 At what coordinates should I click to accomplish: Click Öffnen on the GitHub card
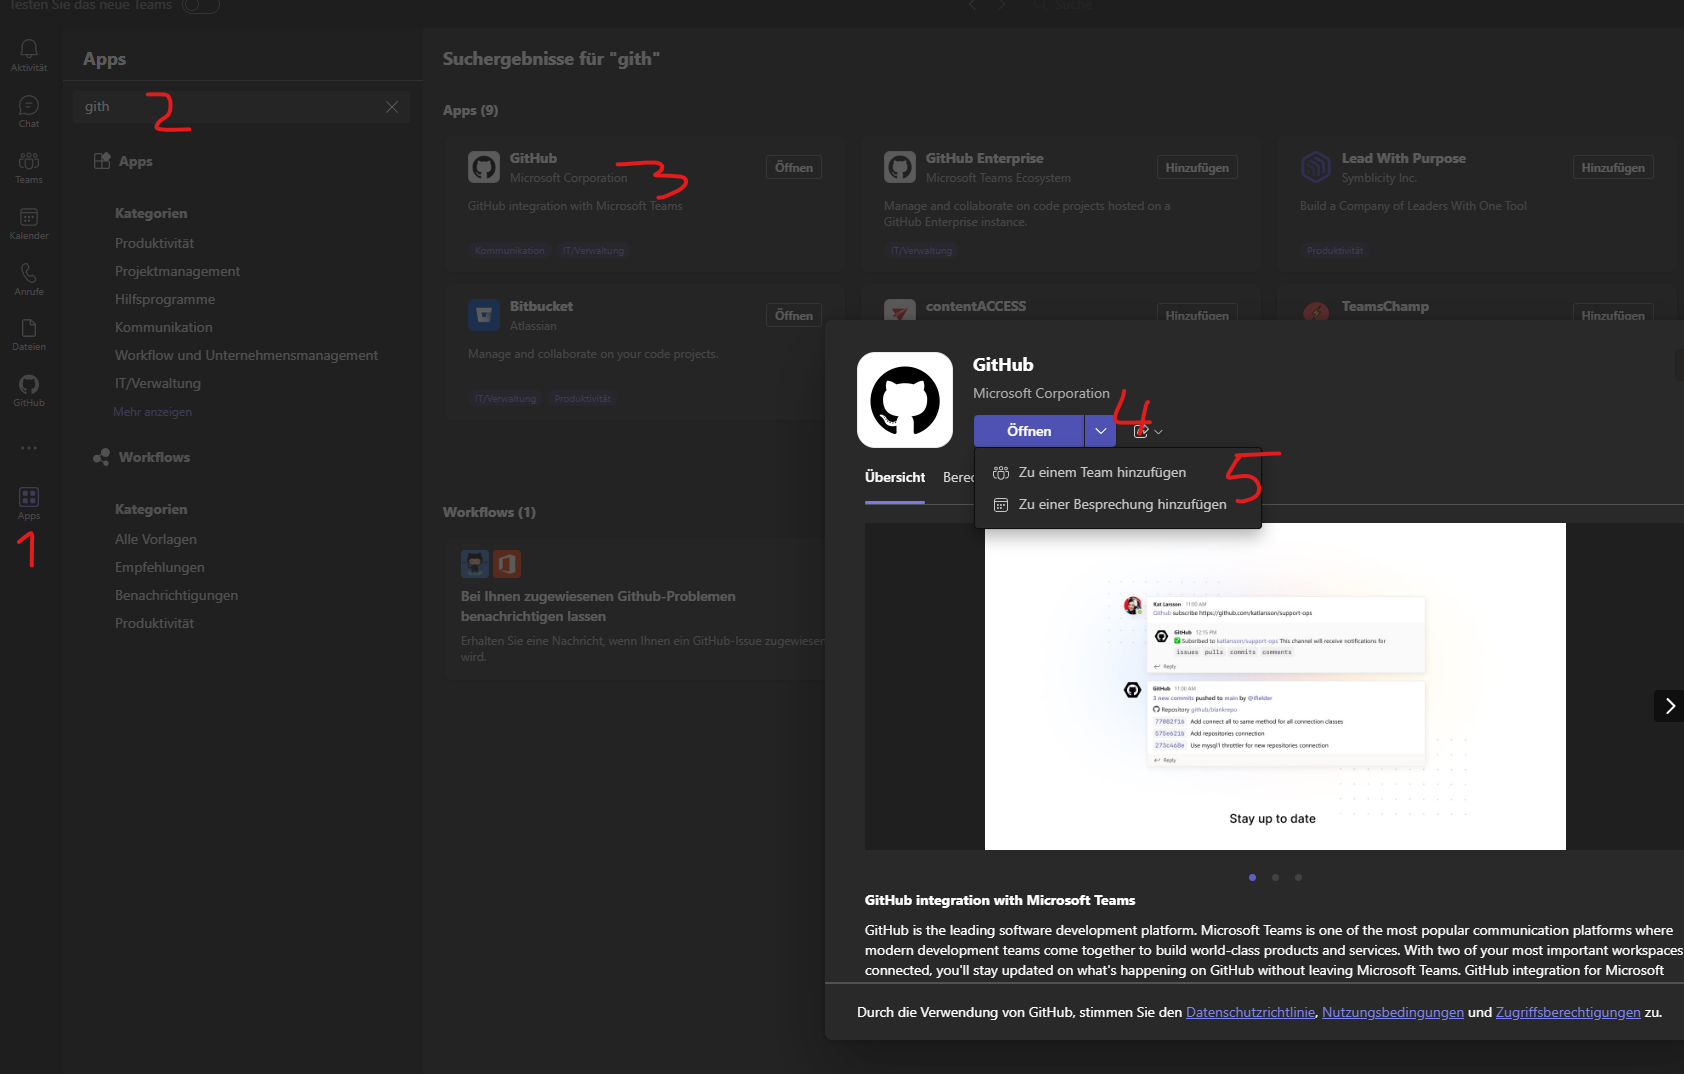pyautogui.click(x=794, y=167)
